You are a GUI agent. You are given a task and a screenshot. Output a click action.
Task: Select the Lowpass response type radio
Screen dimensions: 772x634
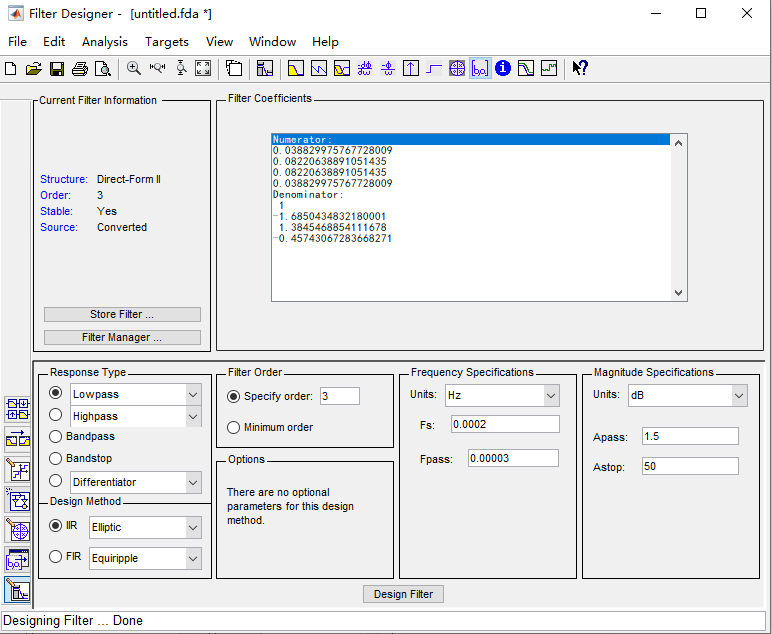(56, 393)
